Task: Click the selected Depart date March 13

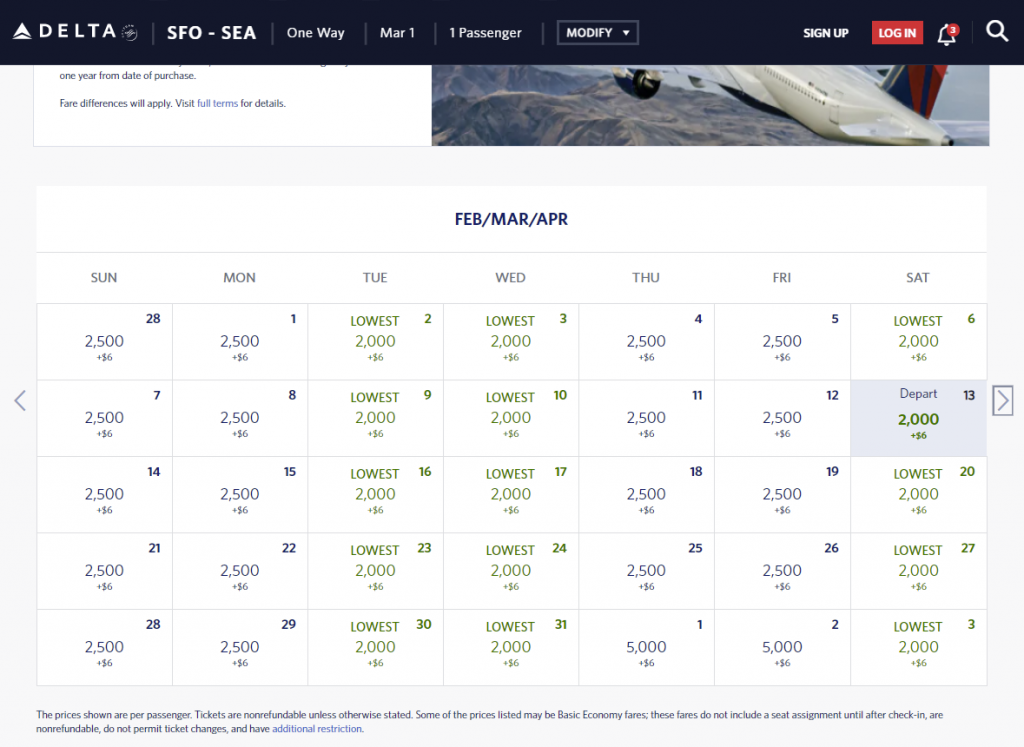Action: [917, 418]
